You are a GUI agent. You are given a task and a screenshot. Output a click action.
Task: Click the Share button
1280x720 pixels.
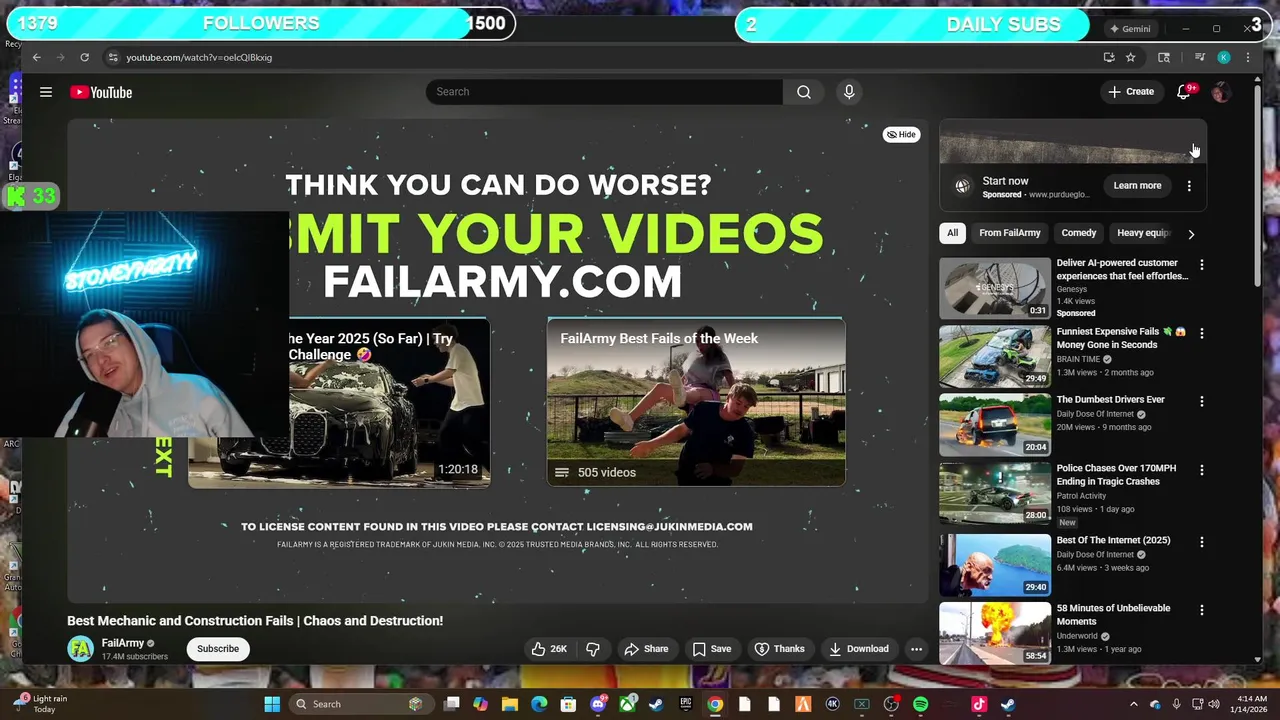(646, 649)
